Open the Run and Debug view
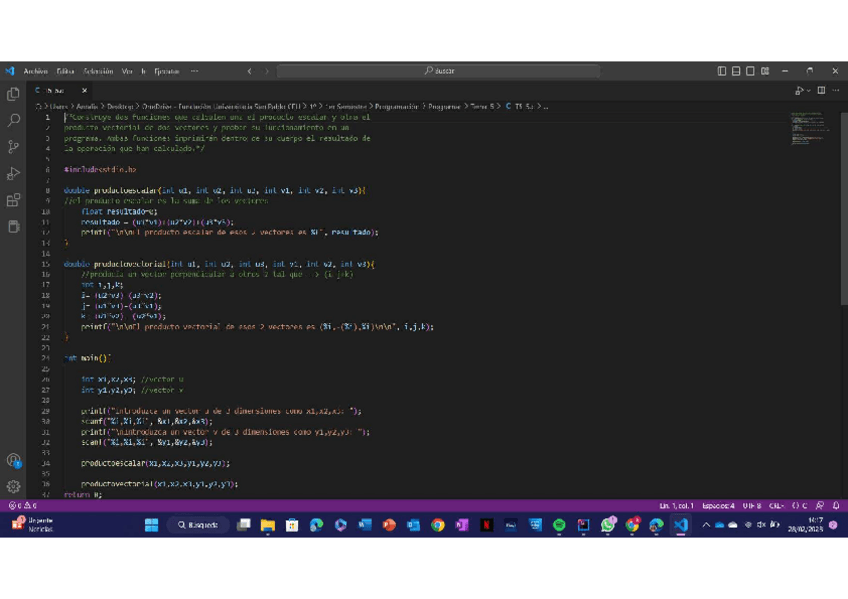 [13, 174]
